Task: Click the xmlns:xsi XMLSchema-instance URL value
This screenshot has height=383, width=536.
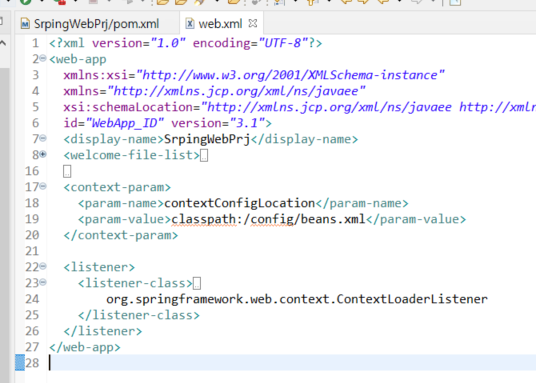Action: click(290, 75)
